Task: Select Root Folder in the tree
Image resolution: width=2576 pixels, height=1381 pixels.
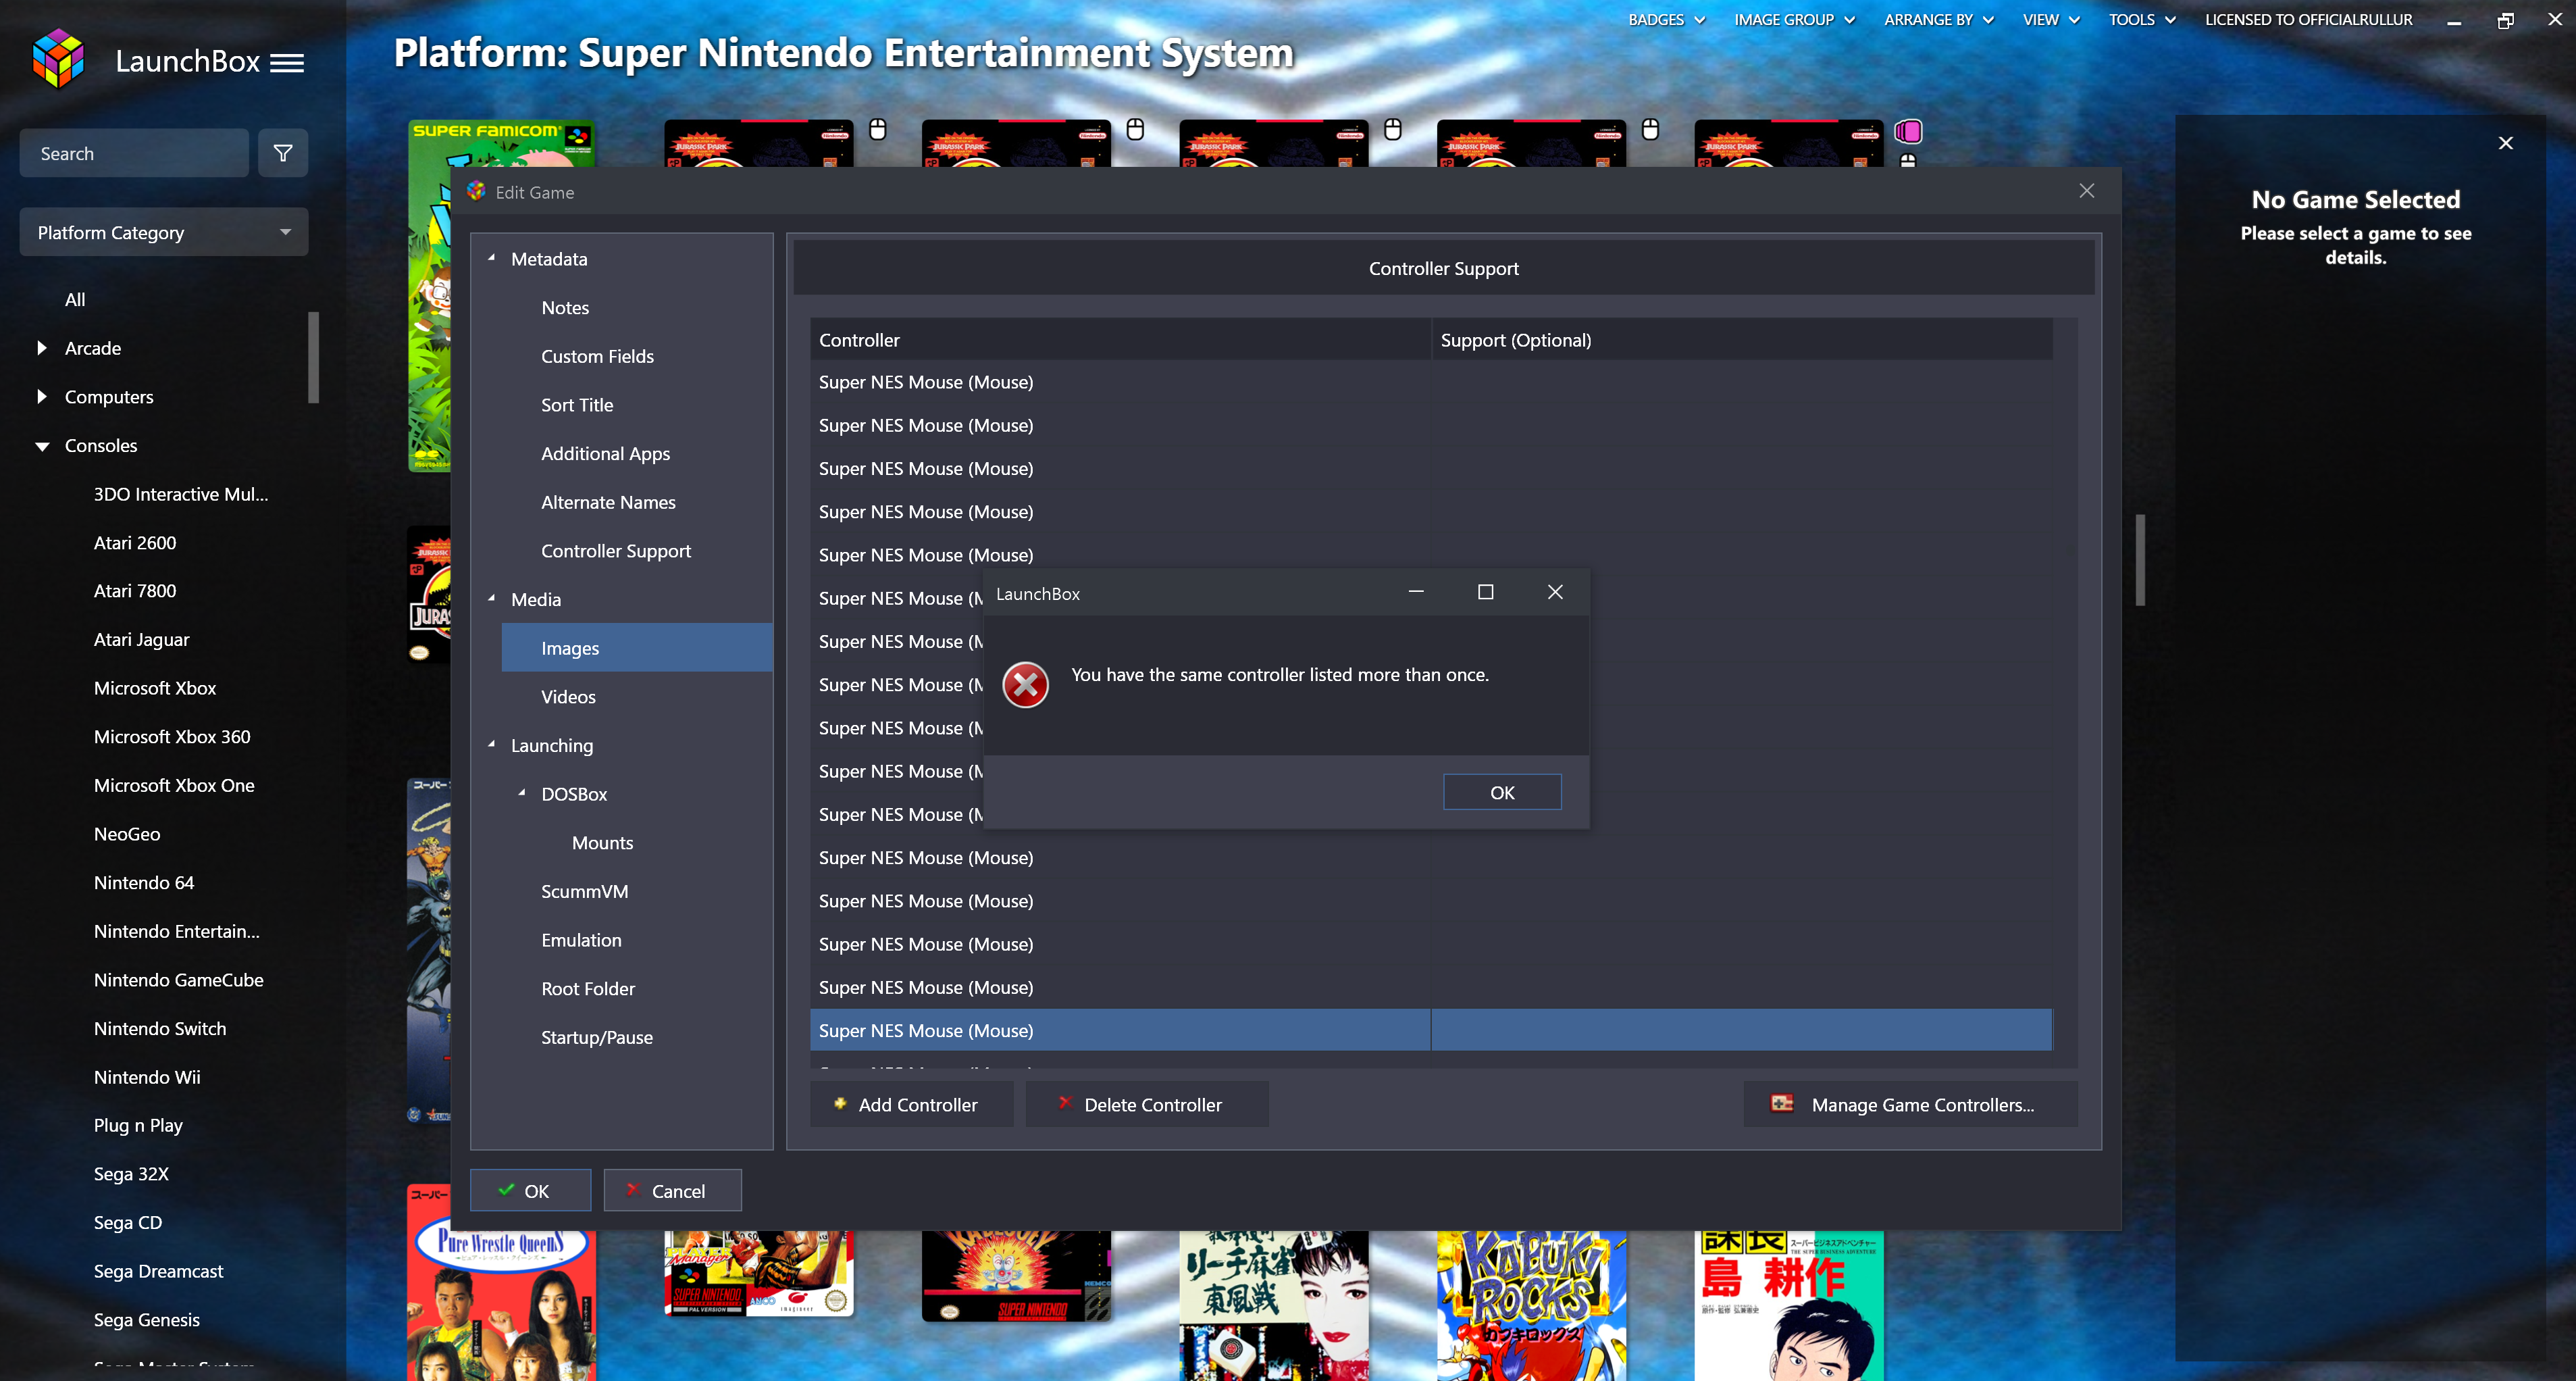Action: point(588,988)
